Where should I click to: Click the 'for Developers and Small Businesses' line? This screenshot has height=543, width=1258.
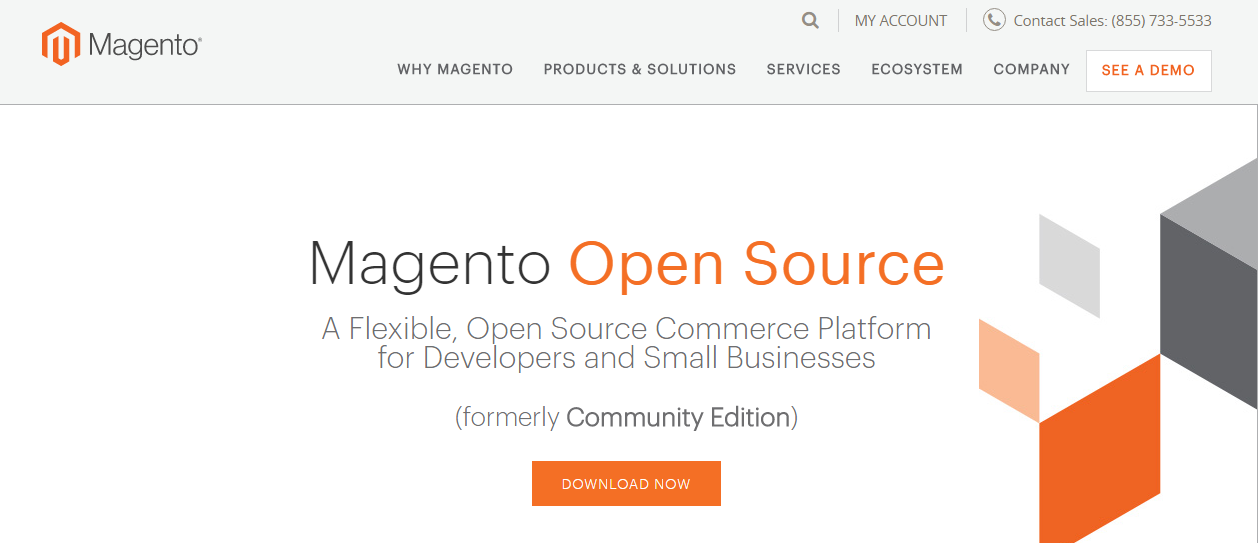click(627, 358)
